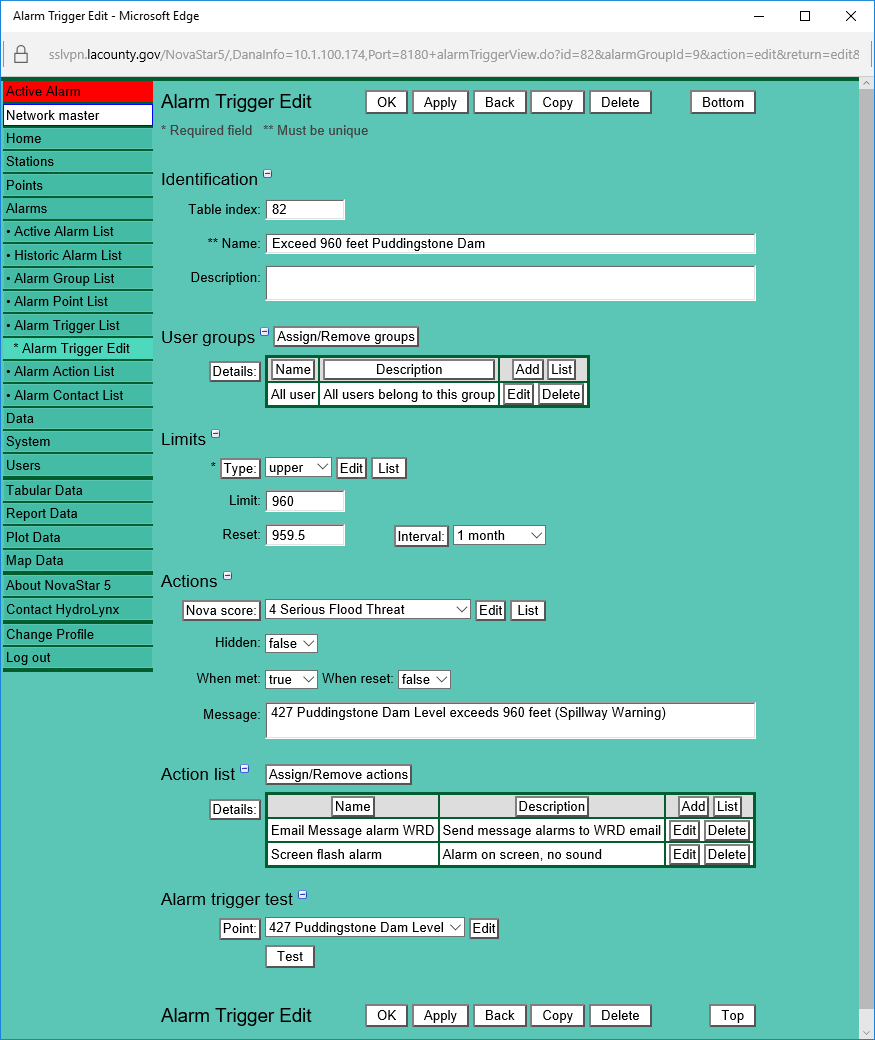Screen dimensions: 875x1040
Task: Change the Hidden false dropdown
Action: [x=291, y=643]
